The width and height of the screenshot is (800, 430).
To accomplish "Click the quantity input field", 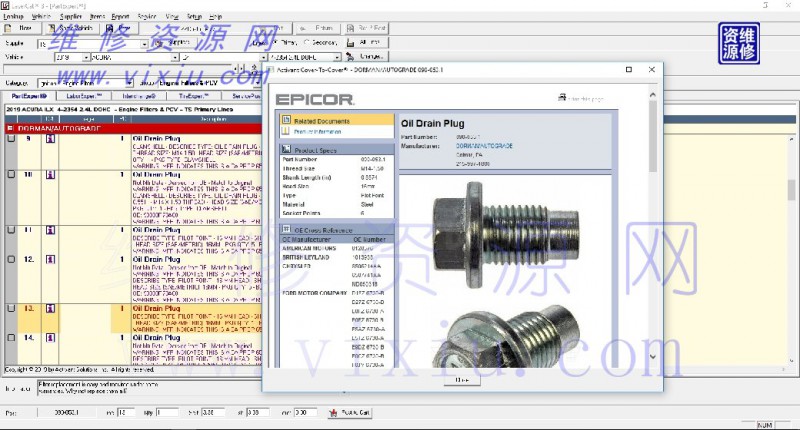I will (167, 412).
